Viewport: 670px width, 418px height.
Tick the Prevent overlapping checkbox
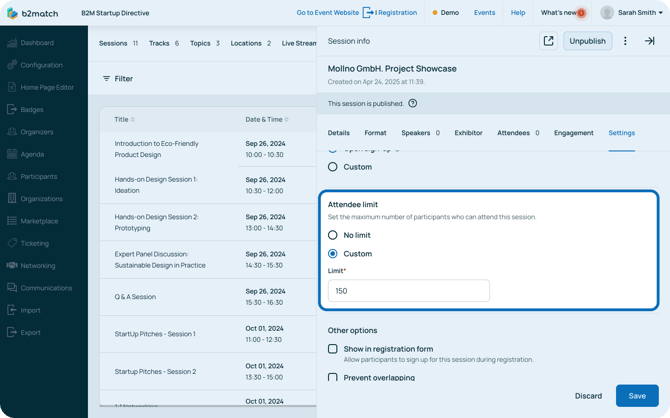click(332, 377)
